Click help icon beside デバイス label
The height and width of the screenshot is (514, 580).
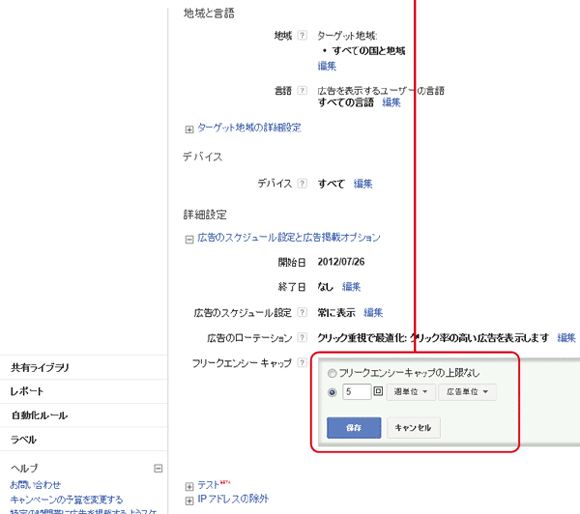click(x=302, y=183)
